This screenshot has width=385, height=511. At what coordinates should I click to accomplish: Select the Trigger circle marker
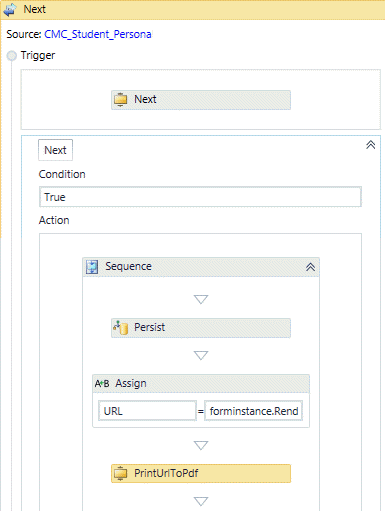tap(12, 56)
